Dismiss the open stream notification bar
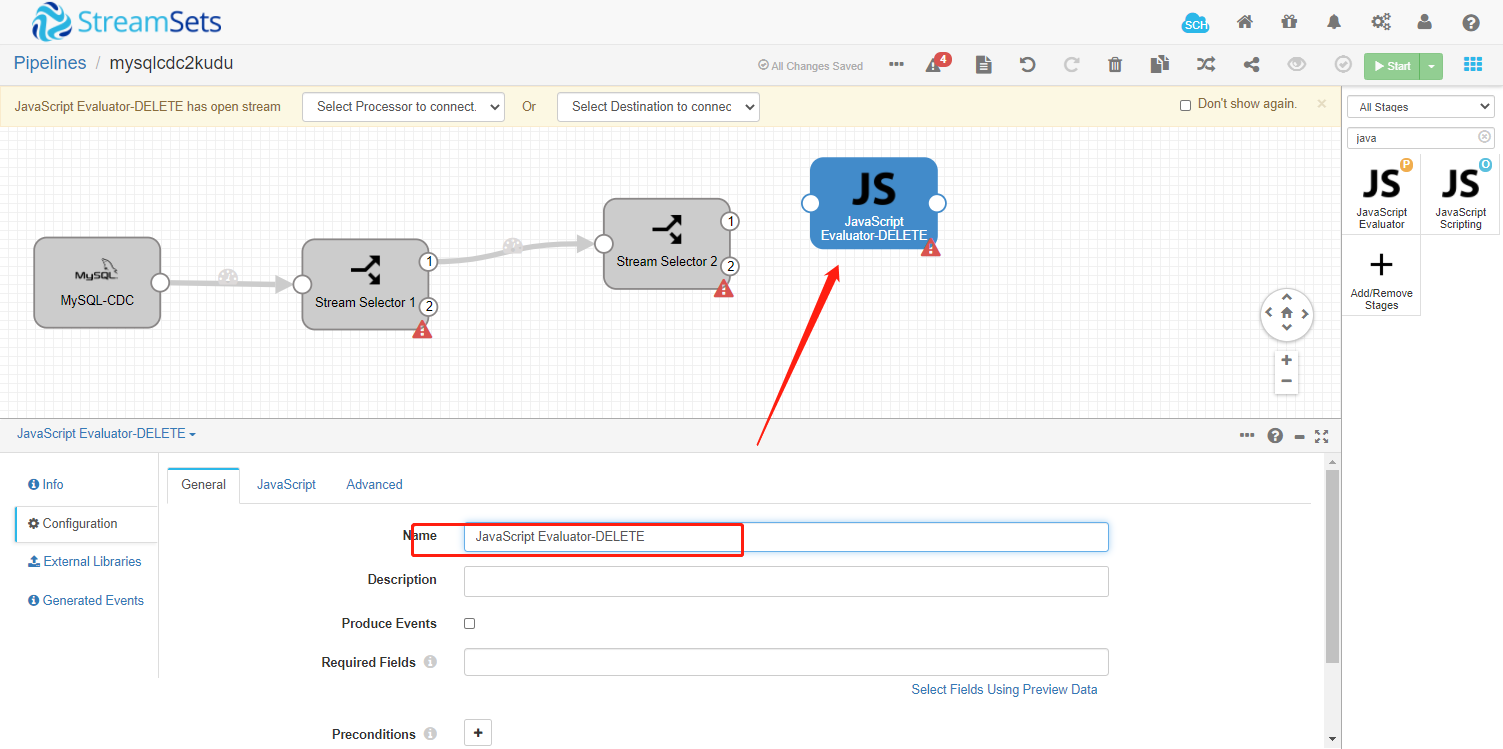 pos(1321,103)
